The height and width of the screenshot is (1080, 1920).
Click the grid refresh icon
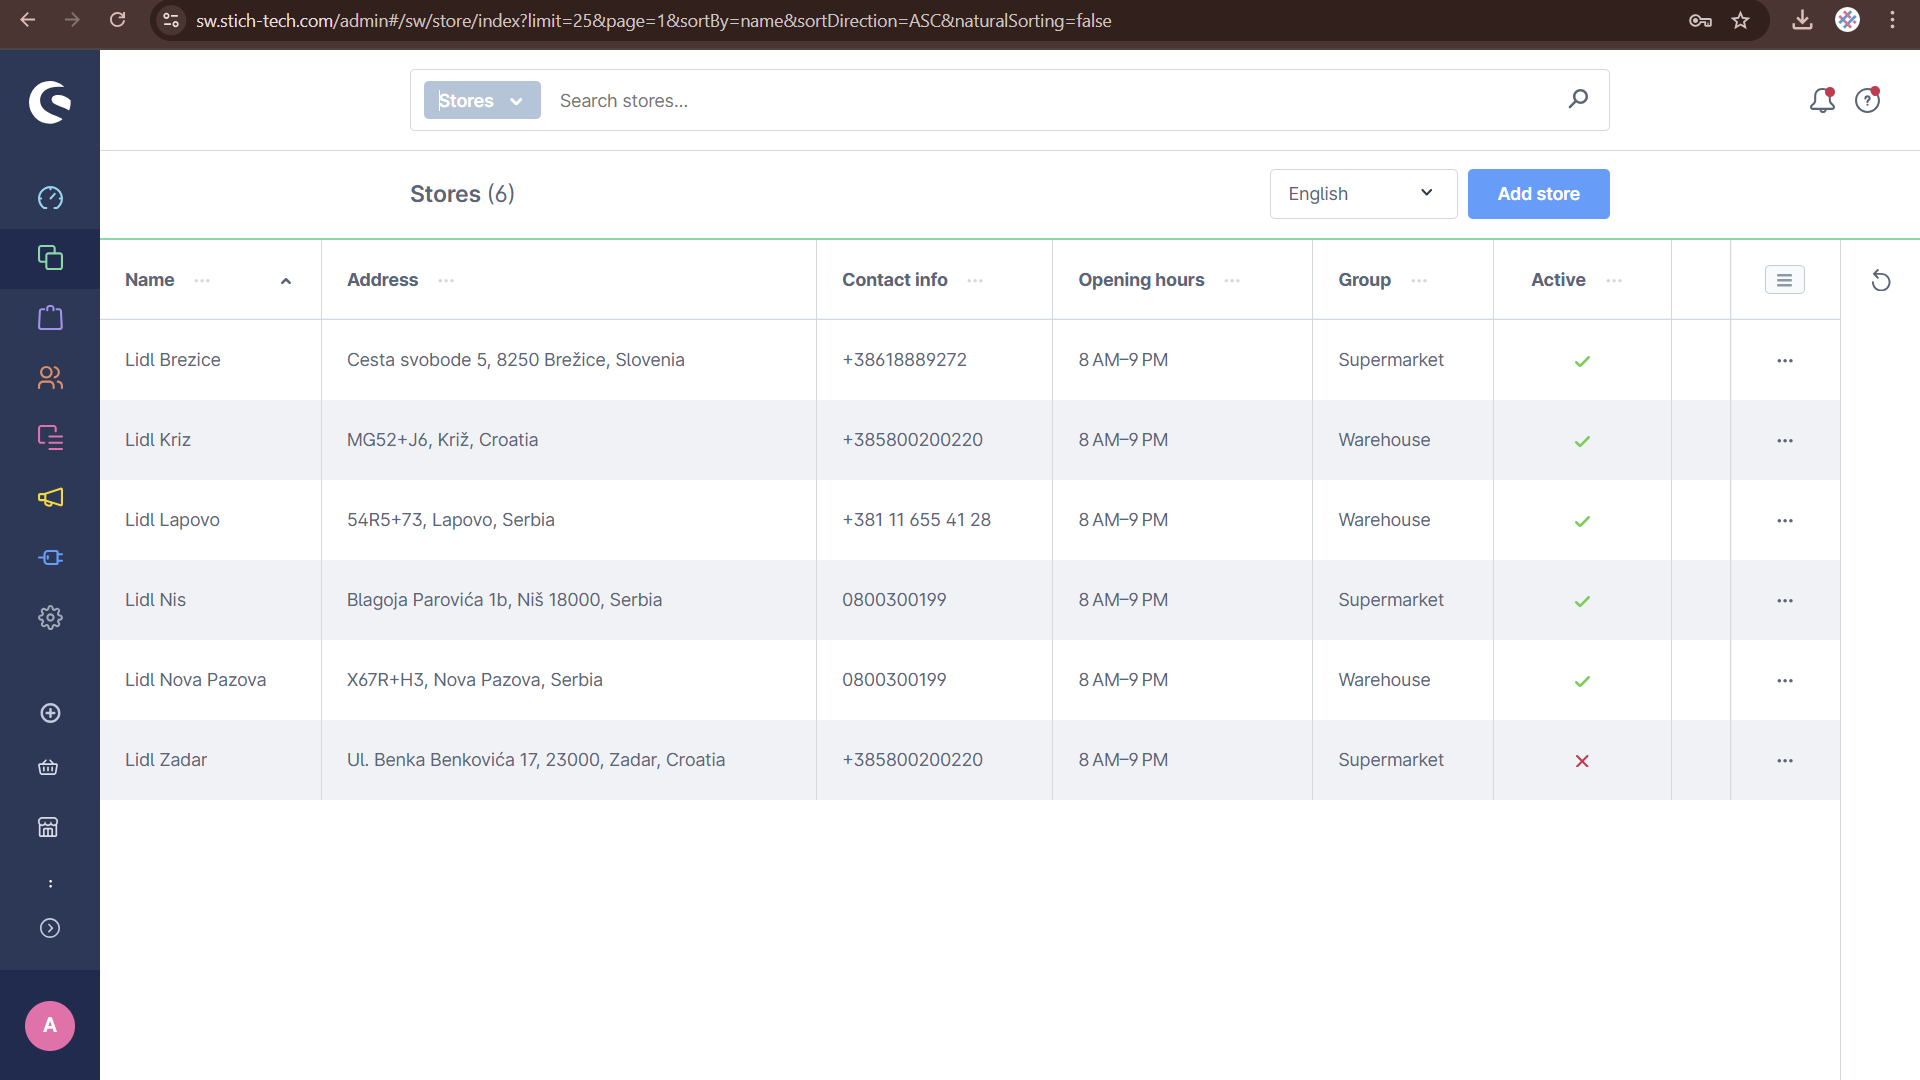[1881, 281]
